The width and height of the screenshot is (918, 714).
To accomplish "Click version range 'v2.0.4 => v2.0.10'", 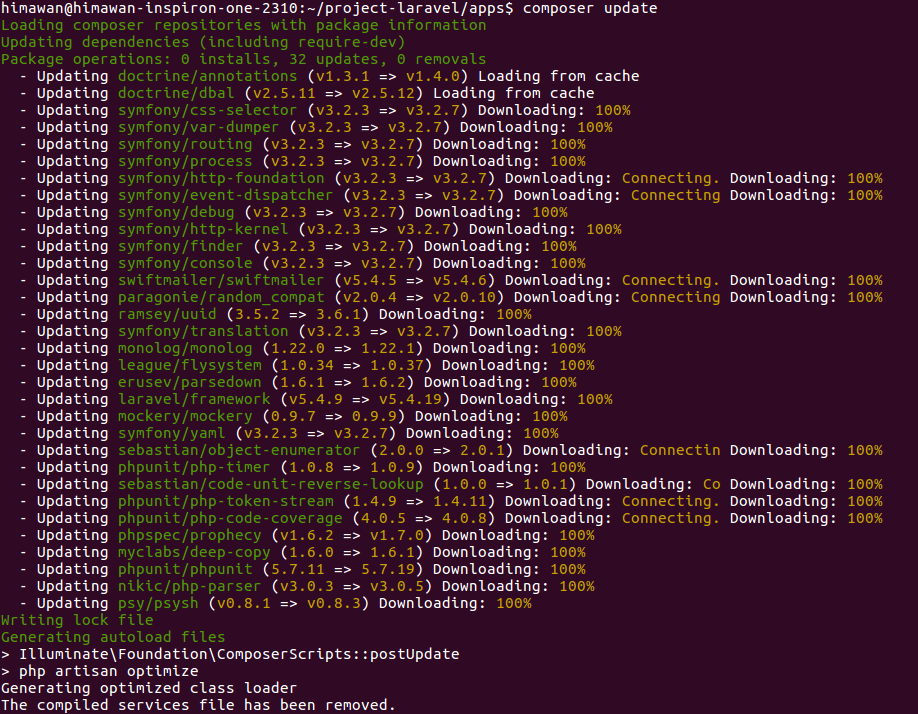I will click(x=419, y=297).
